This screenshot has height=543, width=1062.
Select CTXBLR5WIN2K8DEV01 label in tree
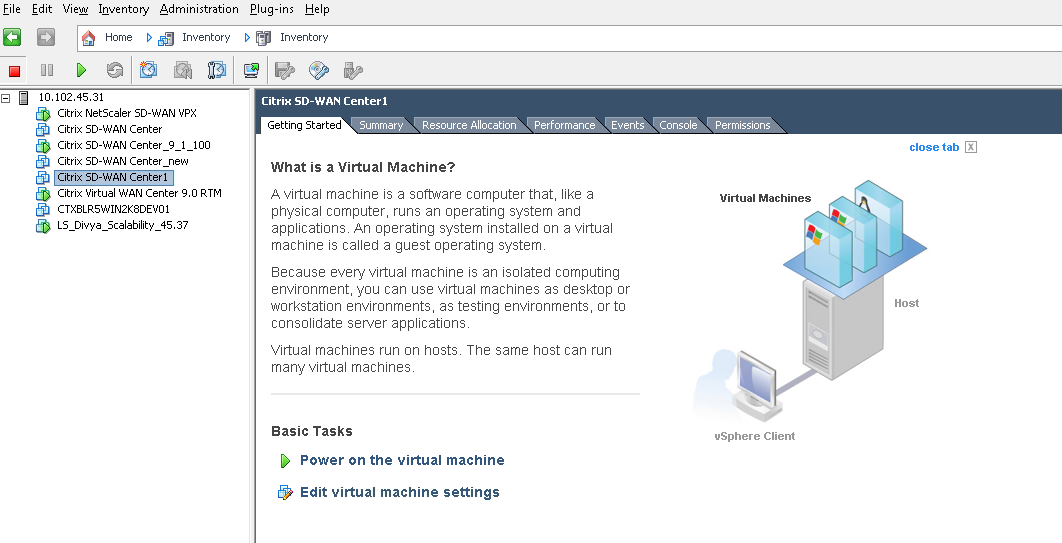[114, 209]
